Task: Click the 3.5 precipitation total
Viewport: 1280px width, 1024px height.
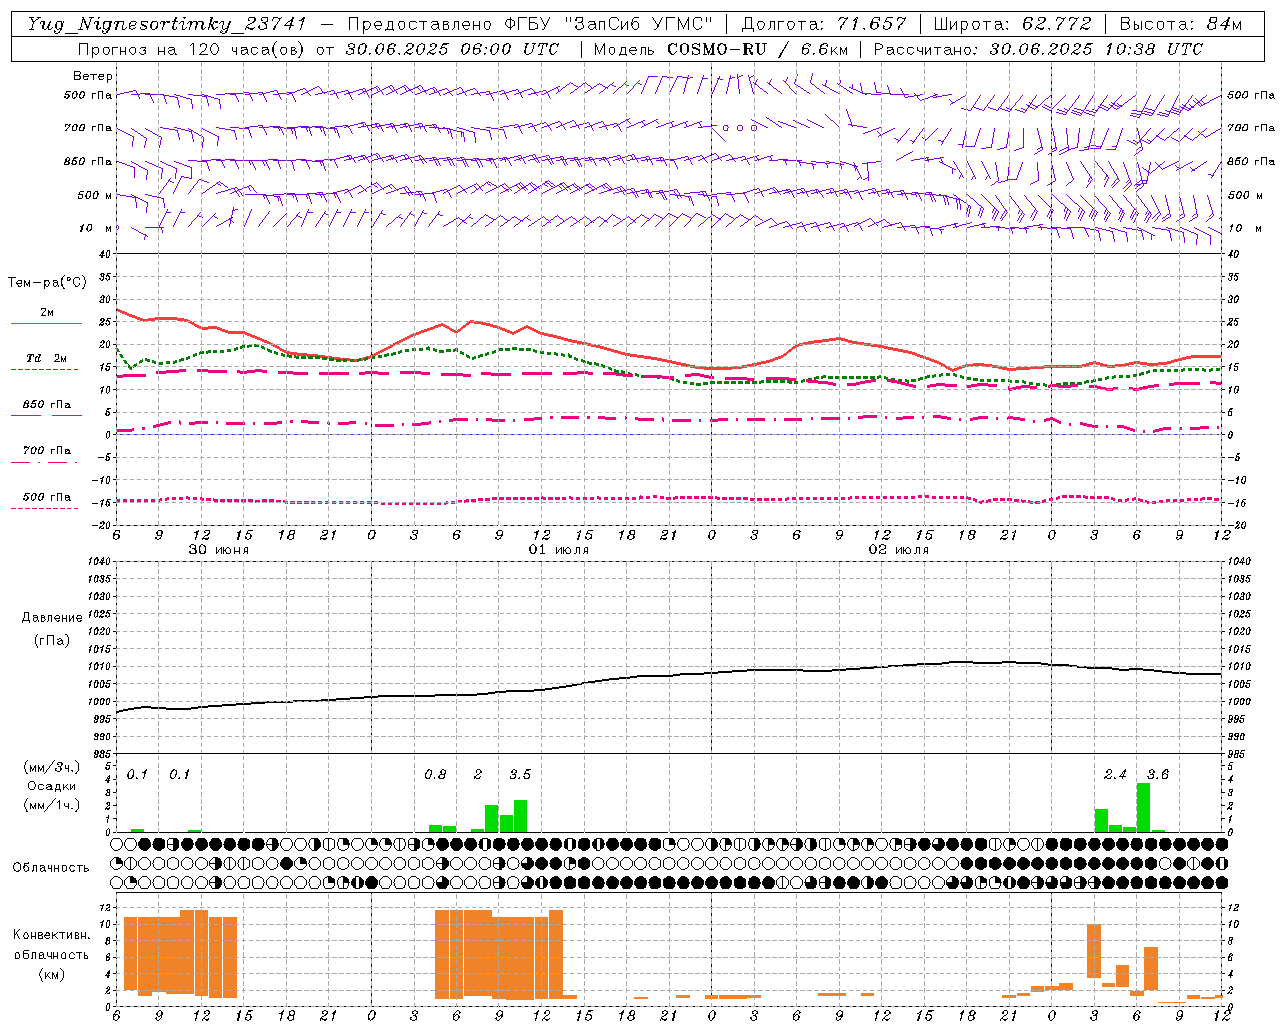Action: click(x=520, y=775)
